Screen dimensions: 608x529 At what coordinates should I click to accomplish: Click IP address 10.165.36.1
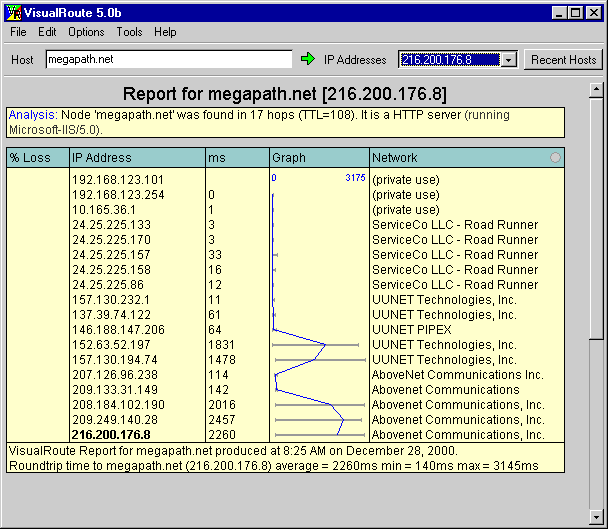(104, 210)
